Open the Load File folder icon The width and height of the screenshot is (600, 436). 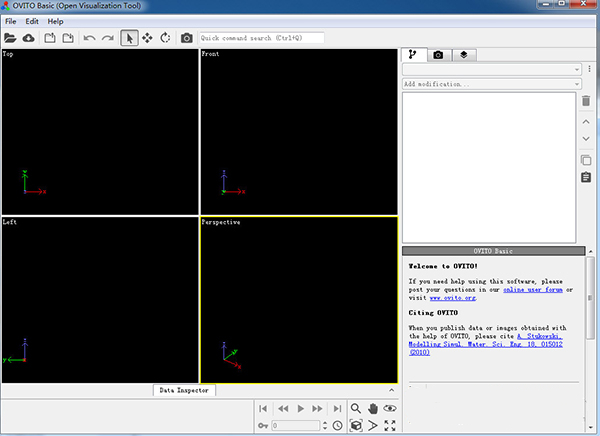pyautogui.click(x=10, y=38)
